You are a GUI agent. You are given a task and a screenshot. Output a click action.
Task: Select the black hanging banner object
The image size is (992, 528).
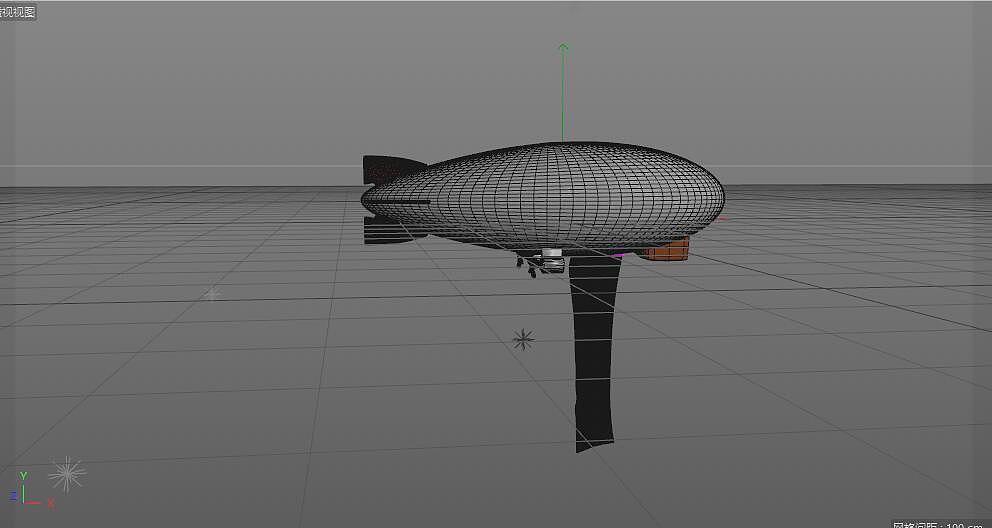click(x=595, y=353)
